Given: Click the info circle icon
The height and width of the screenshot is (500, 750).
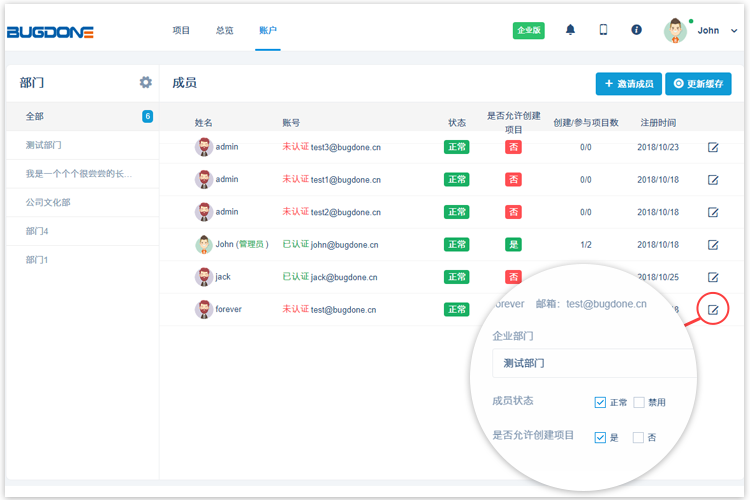Looking at the screenshot, I should 636,30.
